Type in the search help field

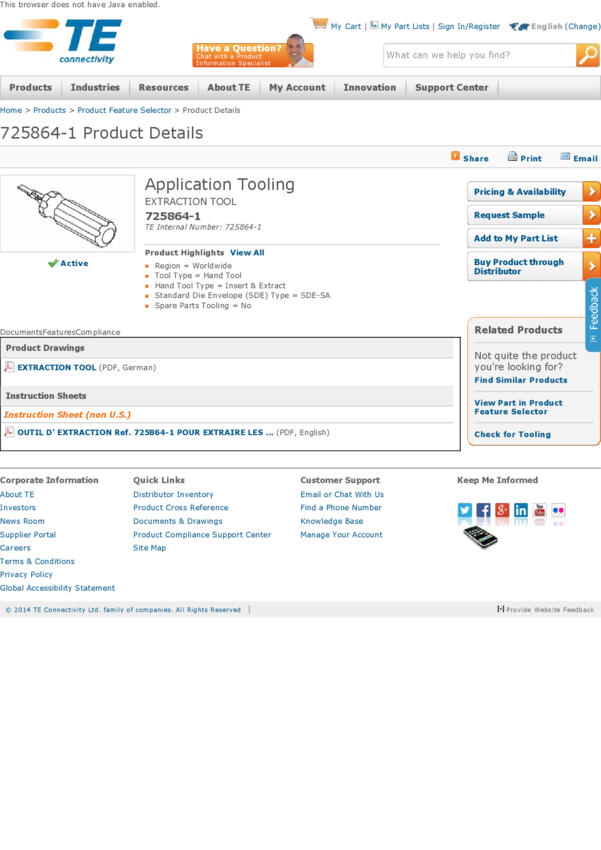pyautogui.click(x=478, y=56)
